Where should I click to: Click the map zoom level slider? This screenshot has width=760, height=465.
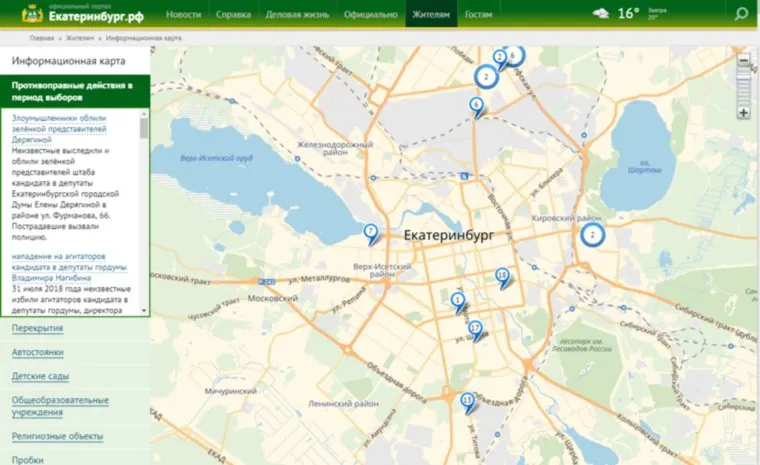pyautogui.click(x=743, y=87)
